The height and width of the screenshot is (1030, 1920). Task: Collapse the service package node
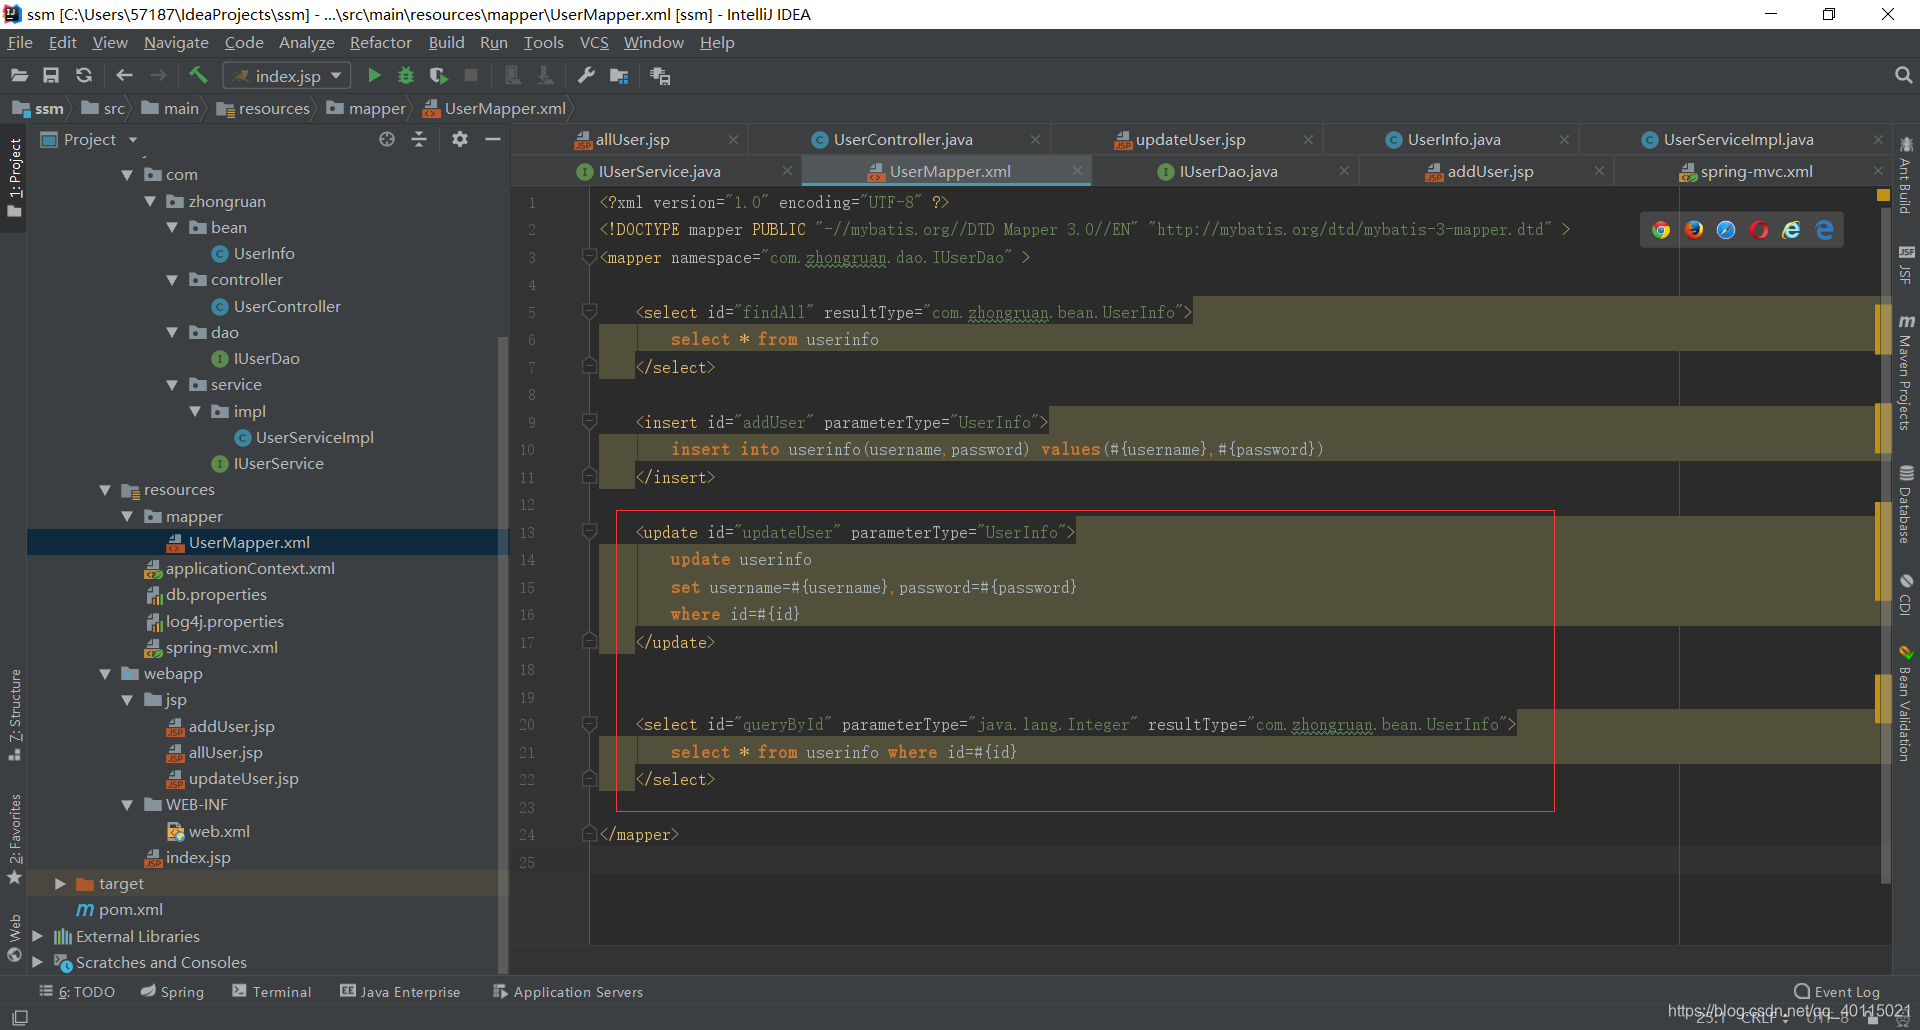click(x=172, y=385)
